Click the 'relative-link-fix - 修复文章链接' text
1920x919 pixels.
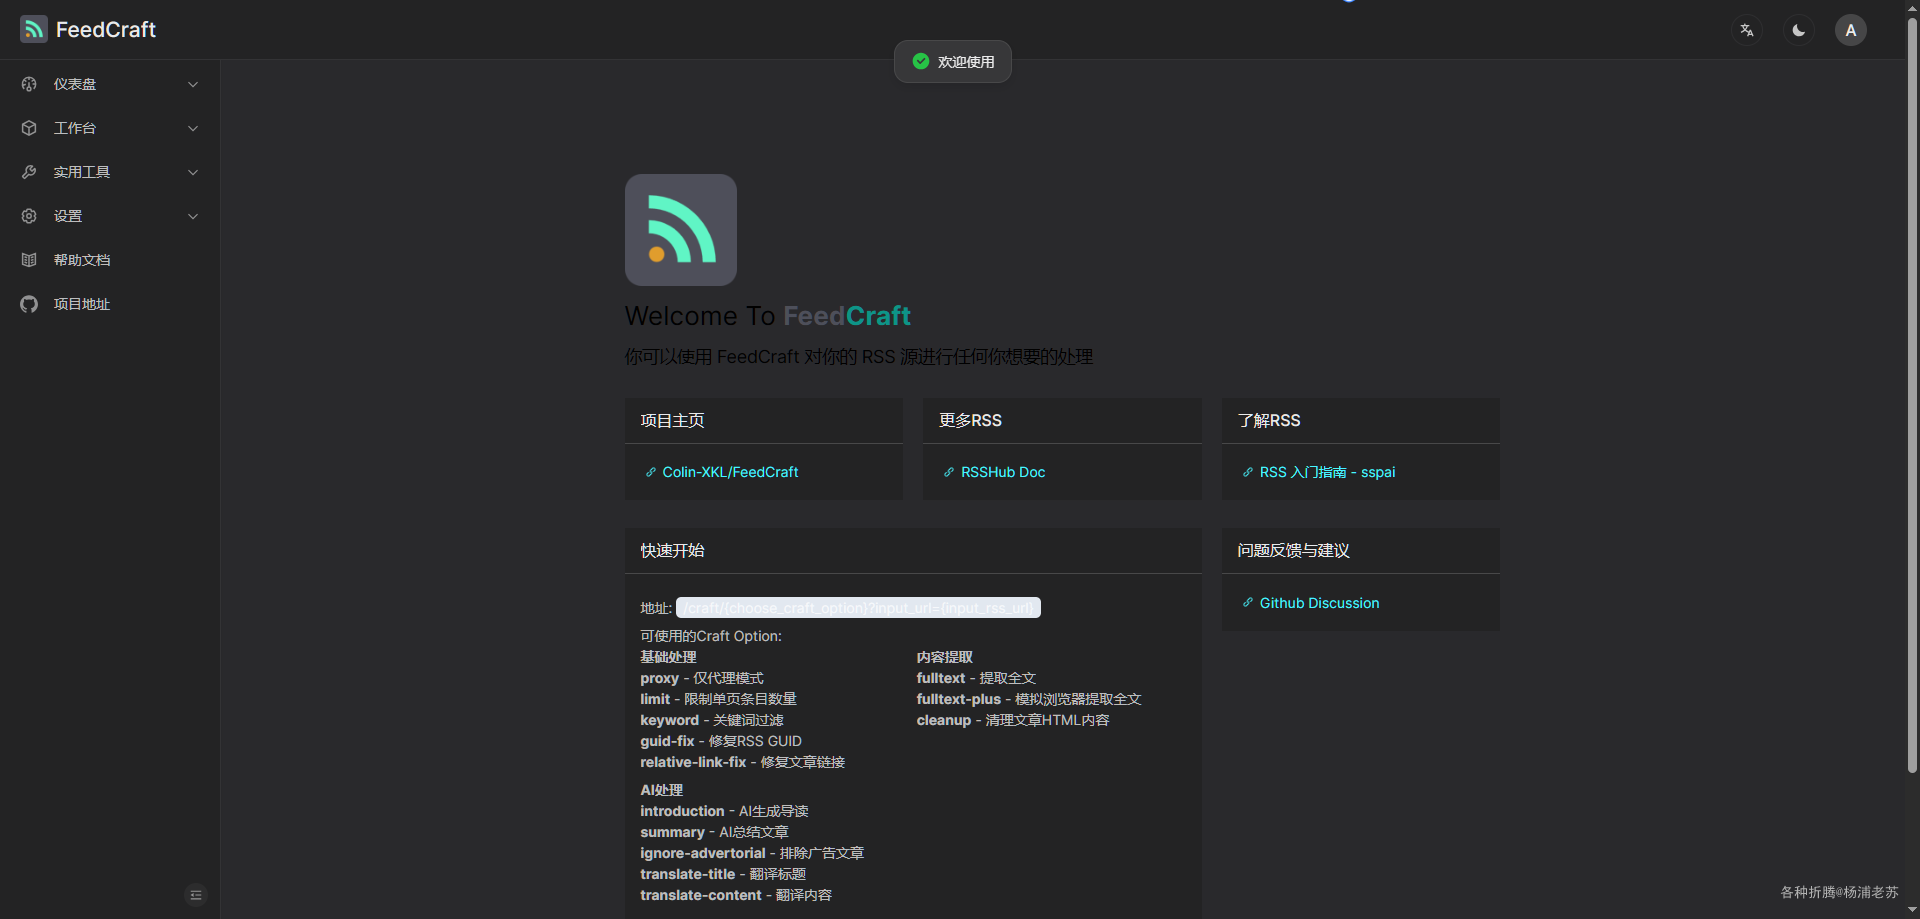tap(742, 762)
